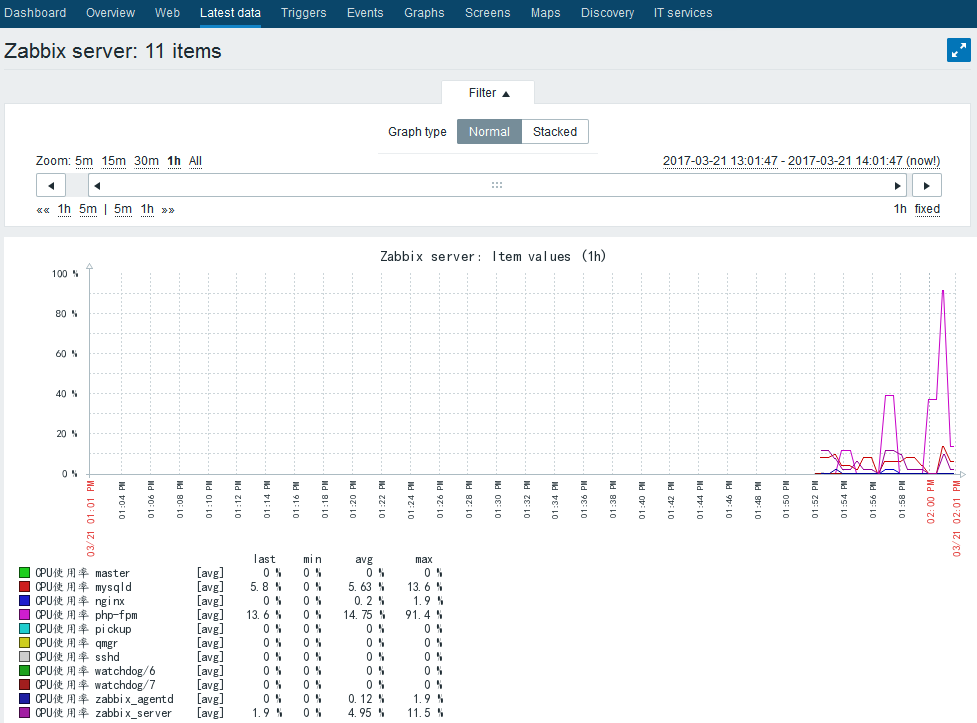Click the php-fpm peak near 91% on graph
Viewport: 977px width, 723px height.
[x=943, y=291]
